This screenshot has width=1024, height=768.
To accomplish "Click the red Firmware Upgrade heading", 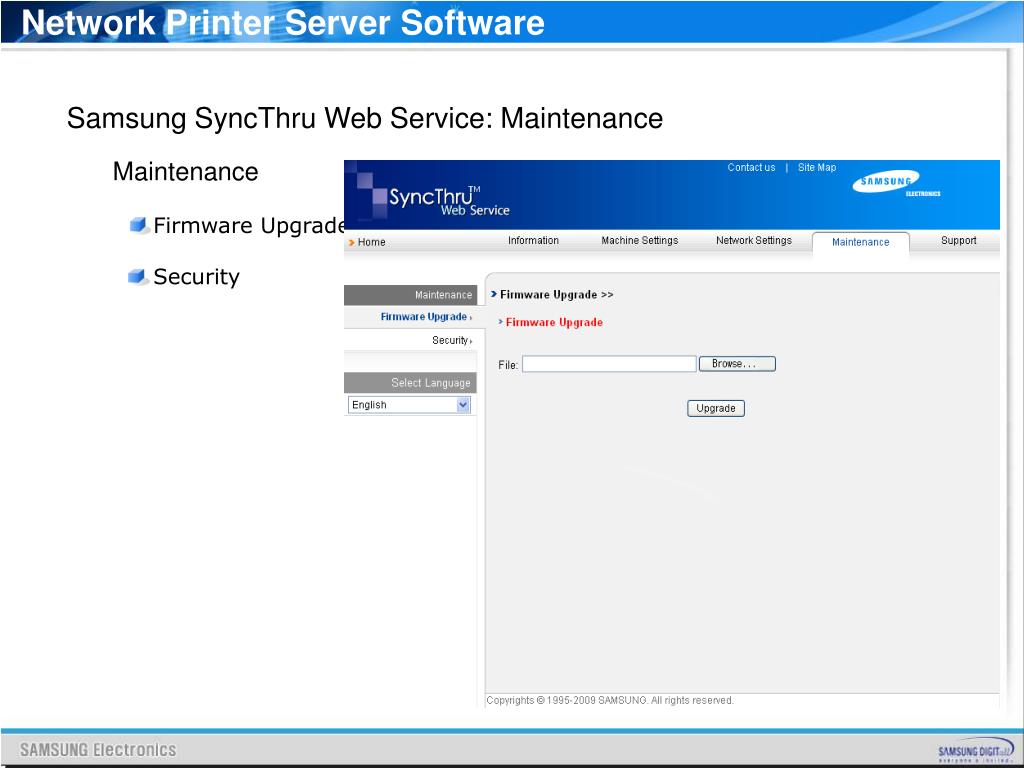I will pyautogui.click(x=554, y=322).
